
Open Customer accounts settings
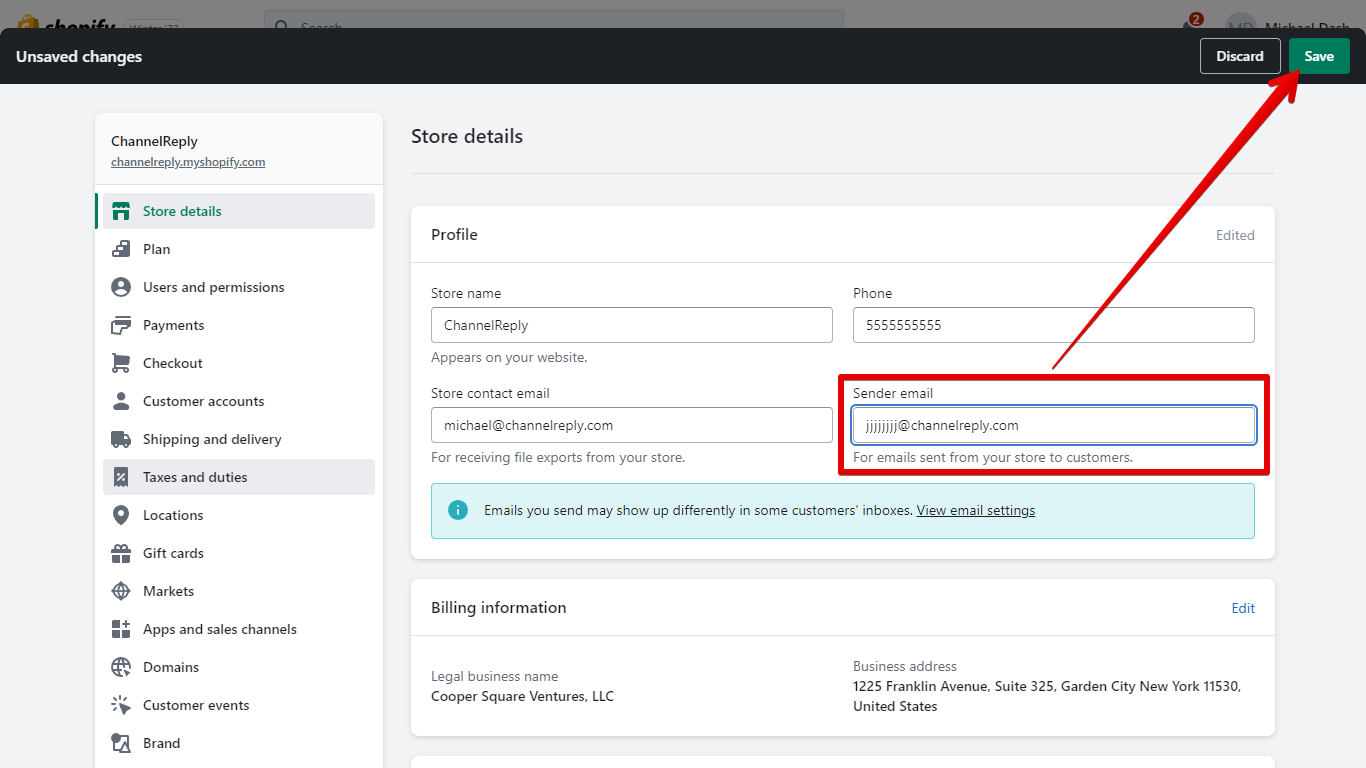tap(239, 401)
